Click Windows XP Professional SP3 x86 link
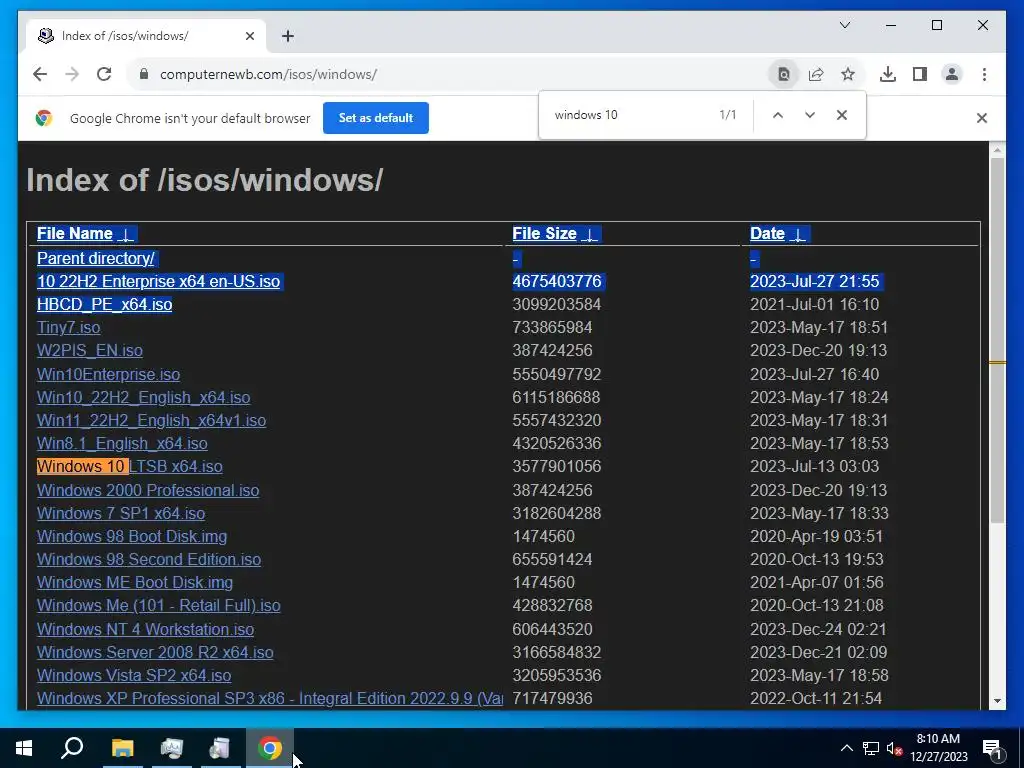This screenshot has width=1024, height=768. pos(270,698)
